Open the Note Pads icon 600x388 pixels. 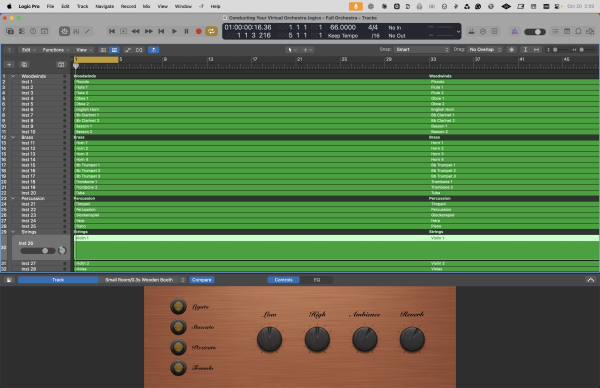pyautogui.click(x=567, y=31)
